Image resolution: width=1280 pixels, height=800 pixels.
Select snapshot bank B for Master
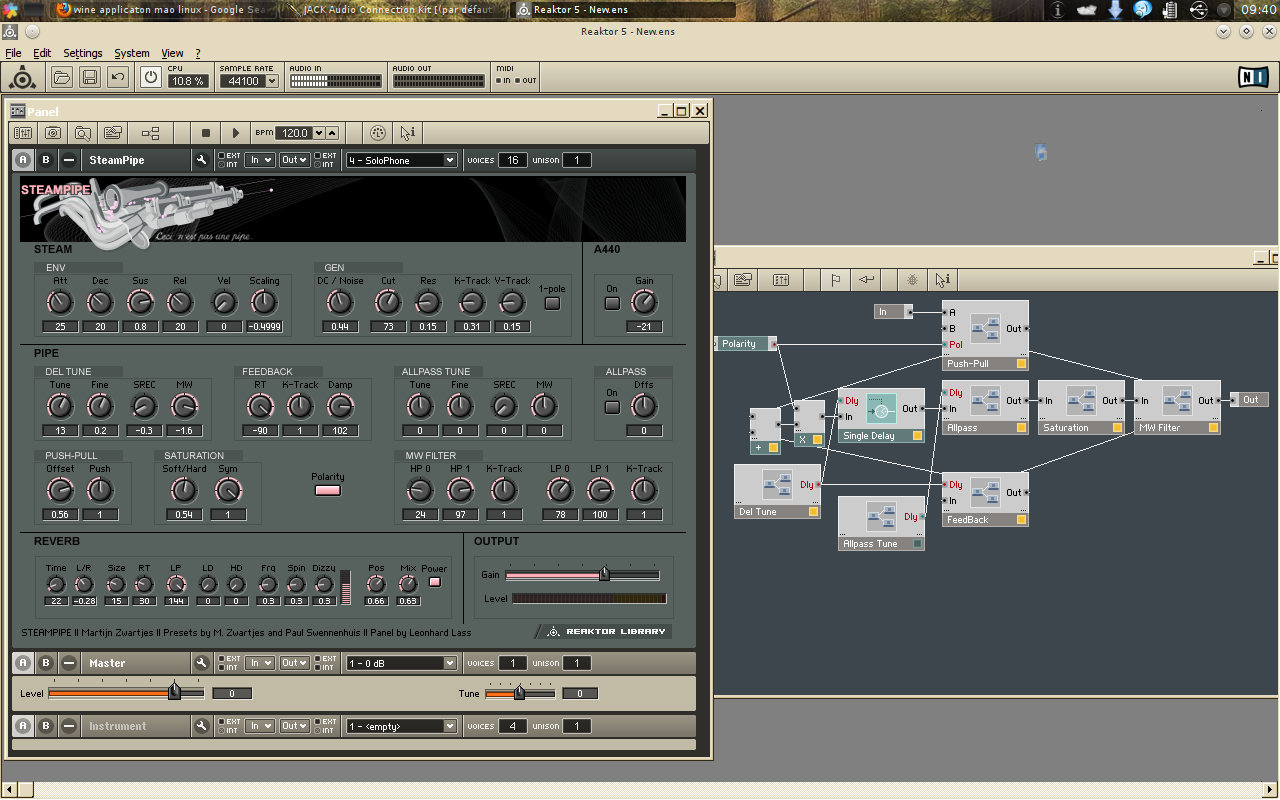[x=45, y=663]
